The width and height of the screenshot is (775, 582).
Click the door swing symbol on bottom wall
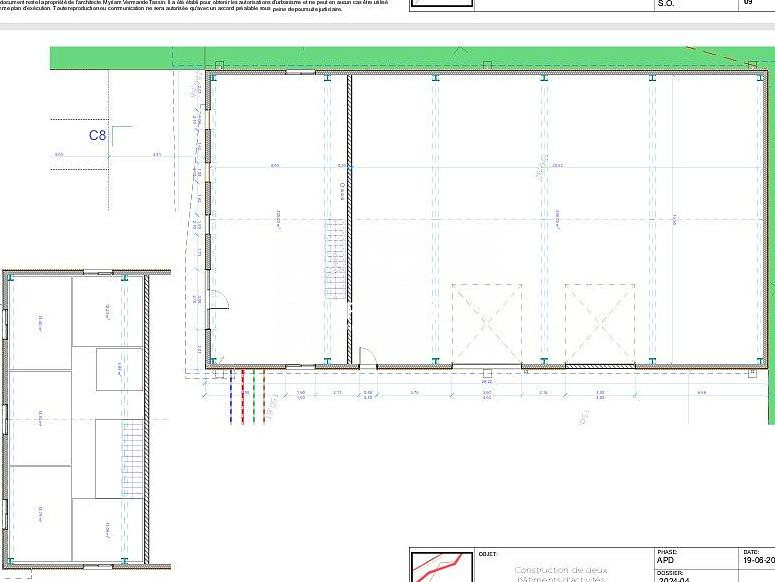[x=368, y=358]
